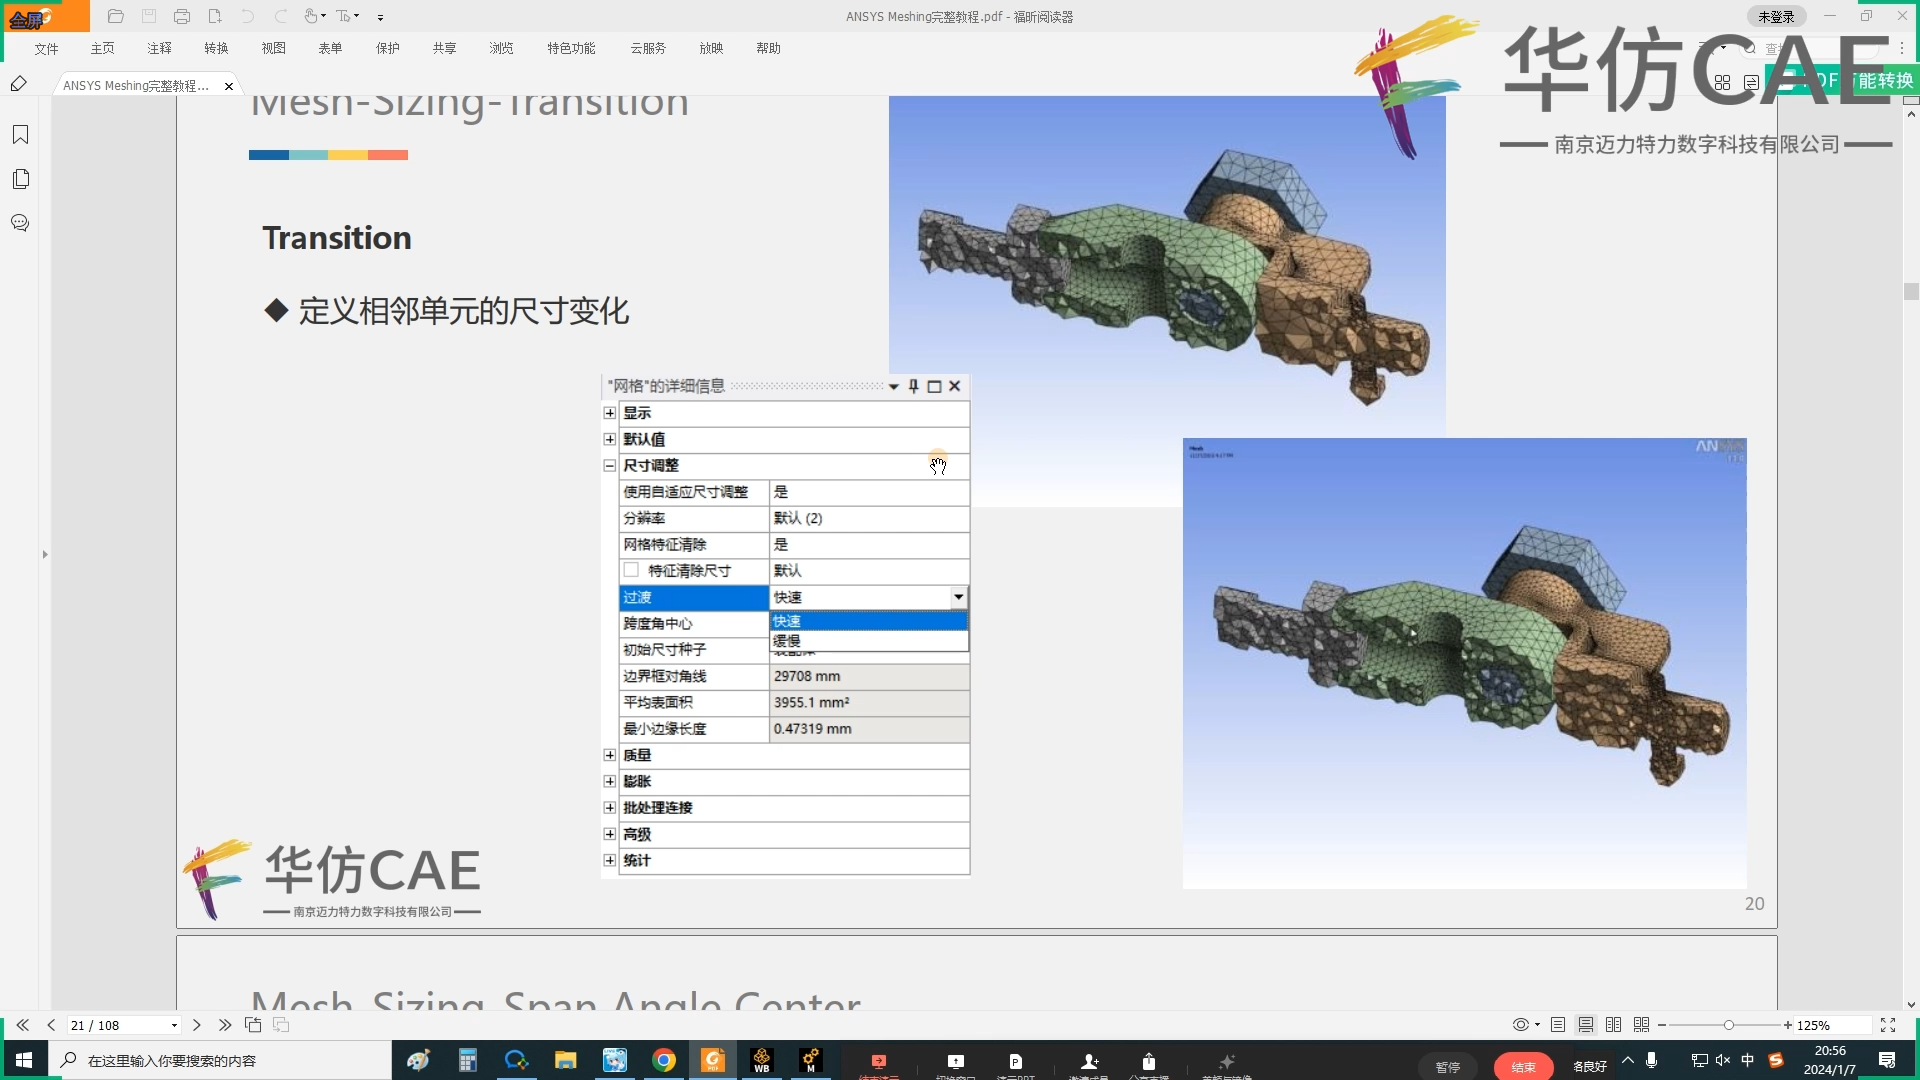Expand the left navigation panel arrow
This screenshot has height=1080, width=1920.
tap(45, 554)
